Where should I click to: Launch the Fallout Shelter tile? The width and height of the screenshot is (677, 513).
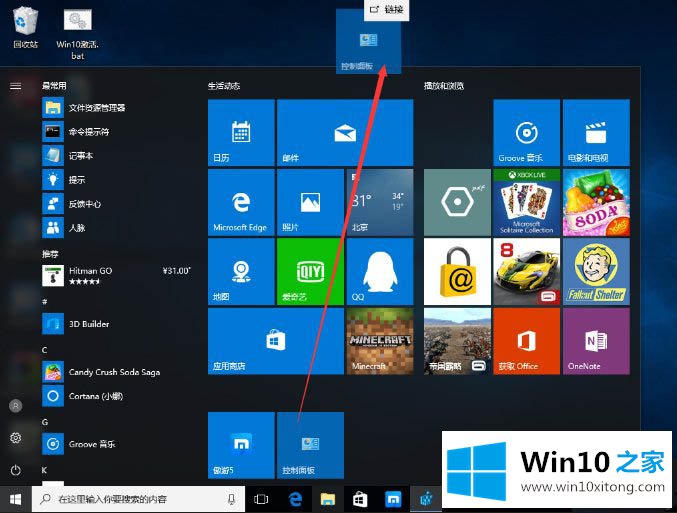(x=596, y=272)
